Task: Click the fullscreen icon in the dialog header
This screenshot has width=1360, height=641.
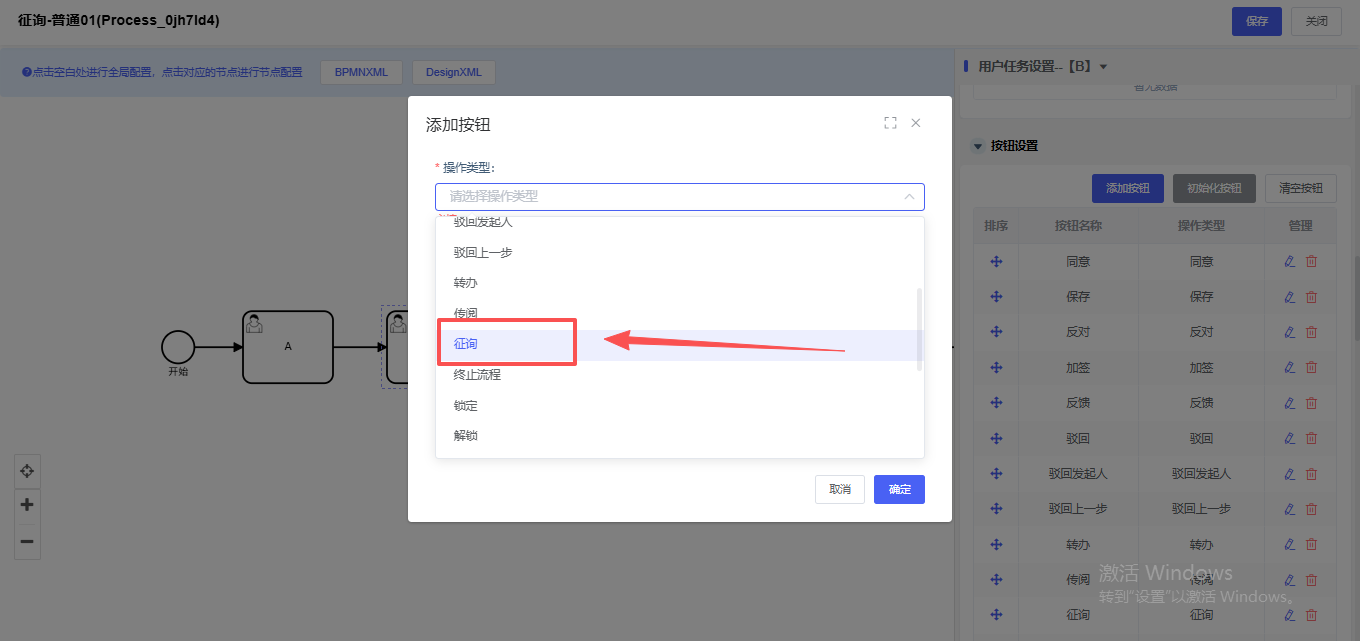Action: pyautogui.click(x=890, y=123)
